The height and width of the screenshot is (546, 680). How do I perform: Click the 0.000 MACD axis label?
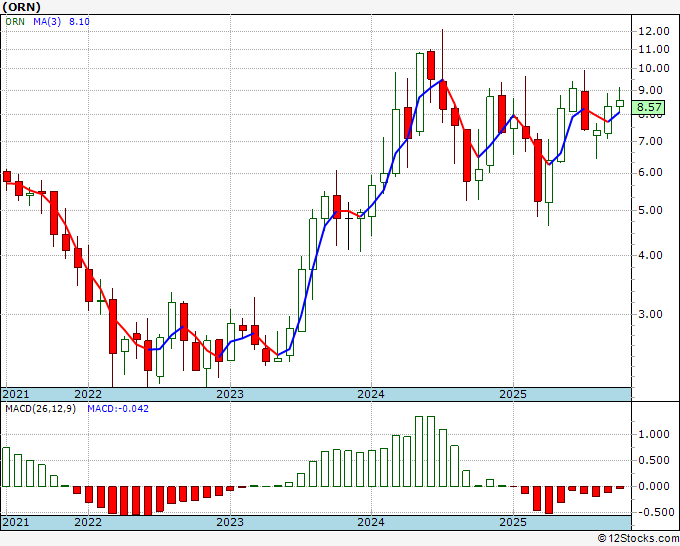coord(654,487)
